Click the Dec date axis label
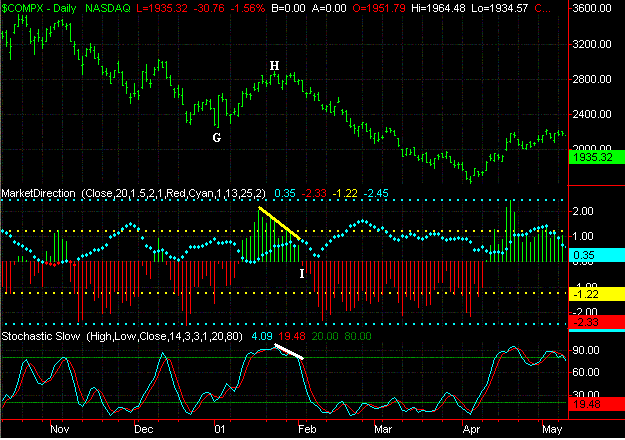Screen dimensions: 625x440 click(x=143, y=429)
